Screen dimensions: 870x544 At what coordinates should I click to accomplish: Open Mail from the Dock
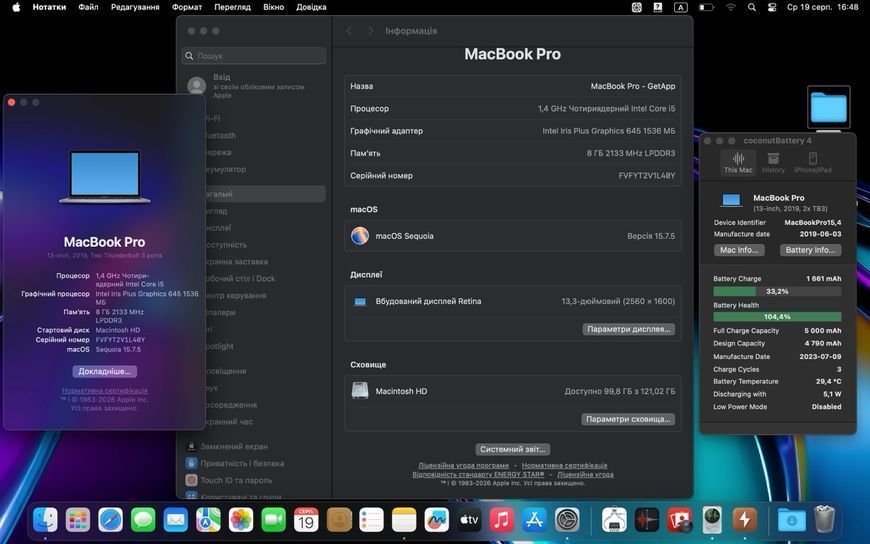(x=176, y=520)
